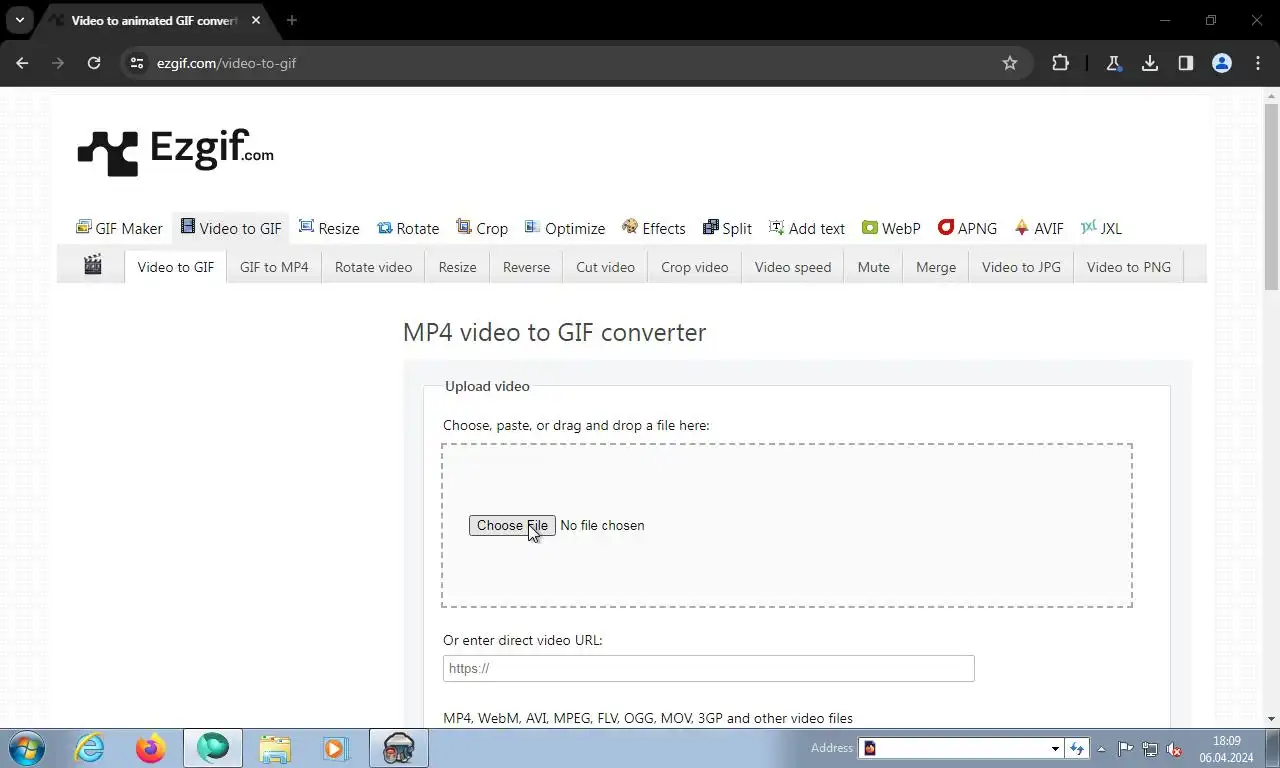Launch Windows Media Player from the taskbar
Viewport: 1280px width, 768px height.
click(x=334, y=748)
